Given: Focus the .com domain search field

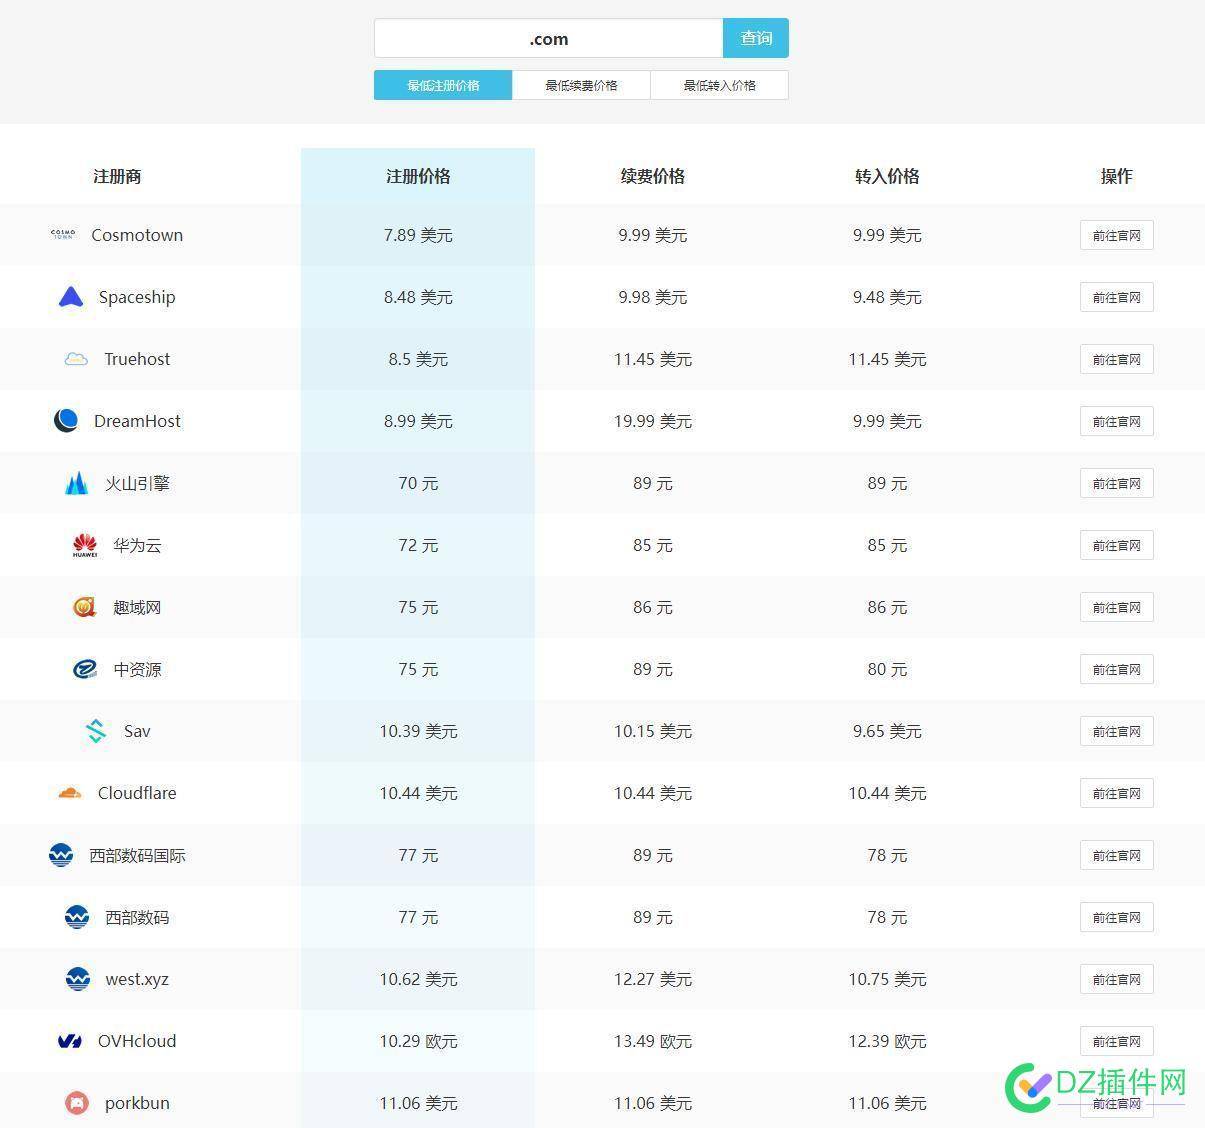Looking at the screenshot, I should [548, 38].
